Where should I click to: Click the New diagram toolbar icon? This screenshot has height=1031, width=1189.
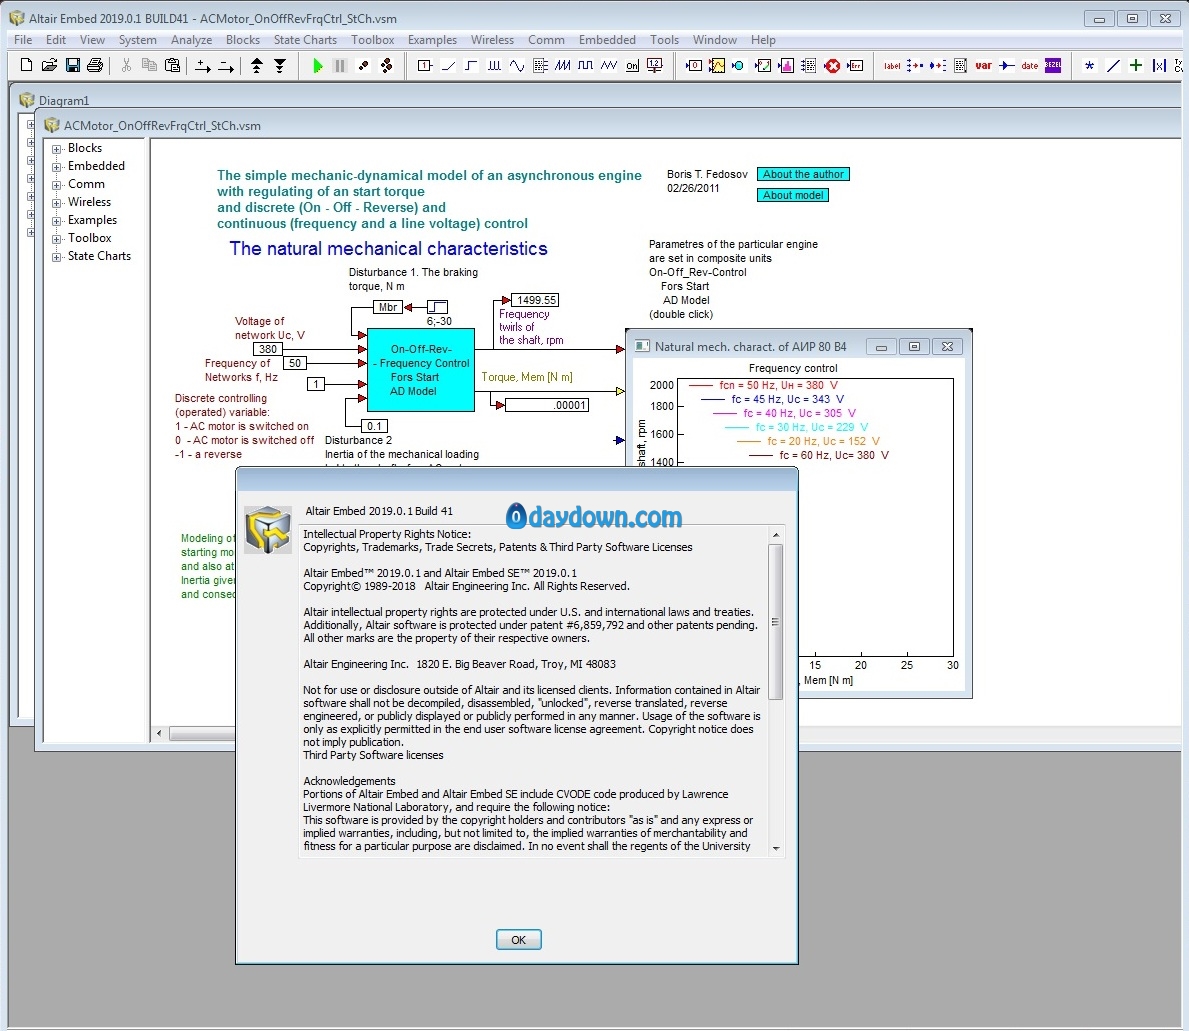tap(26, 65)
